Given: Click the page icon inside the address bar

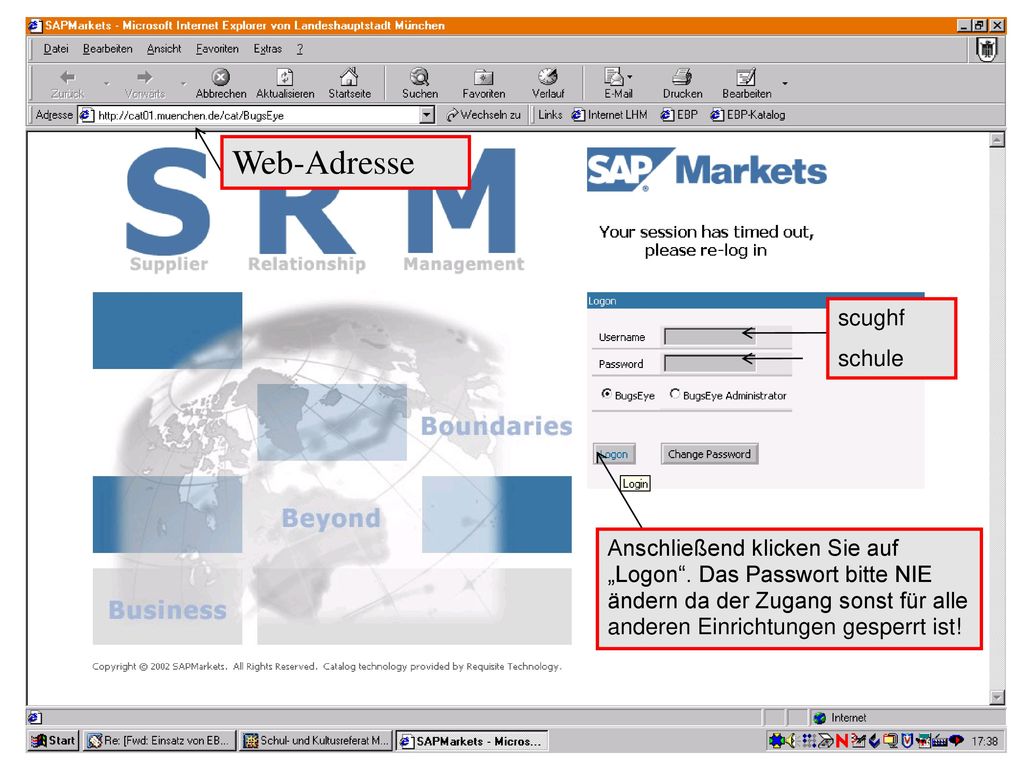Looking at the screenshot, I should (x=86, y=116).
